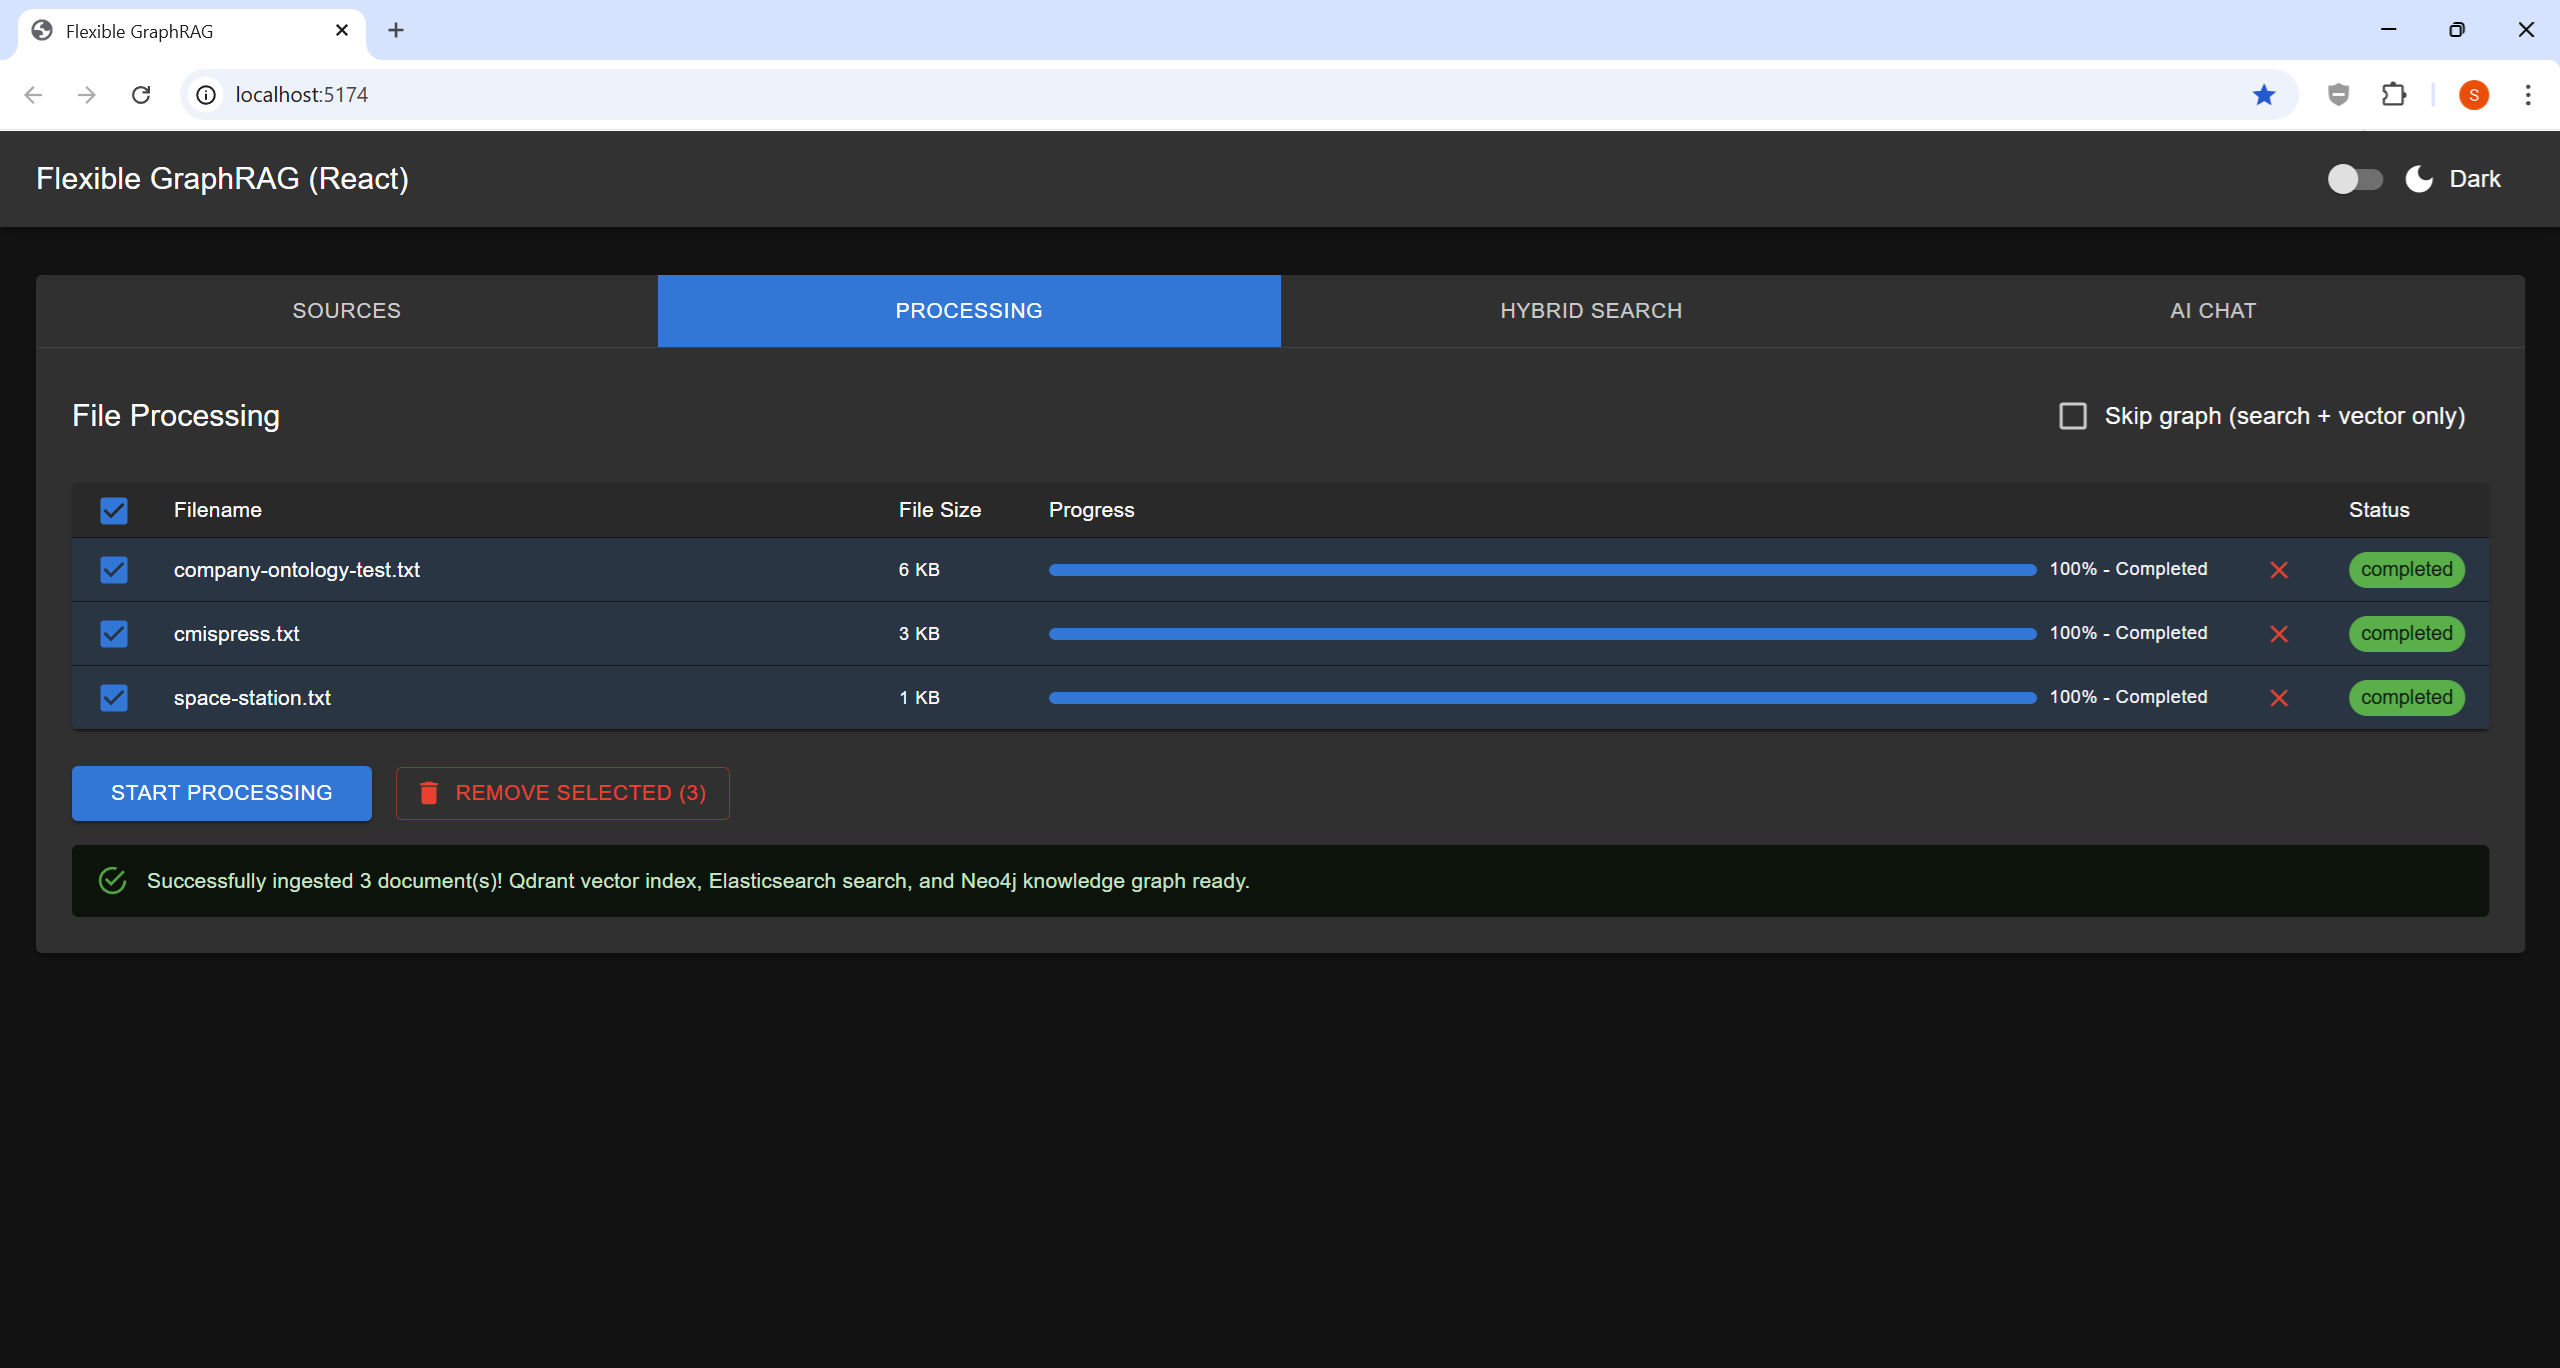Click the red X to cancel company-ontology-test.txt
2560x1368 pixels.
2280,569
